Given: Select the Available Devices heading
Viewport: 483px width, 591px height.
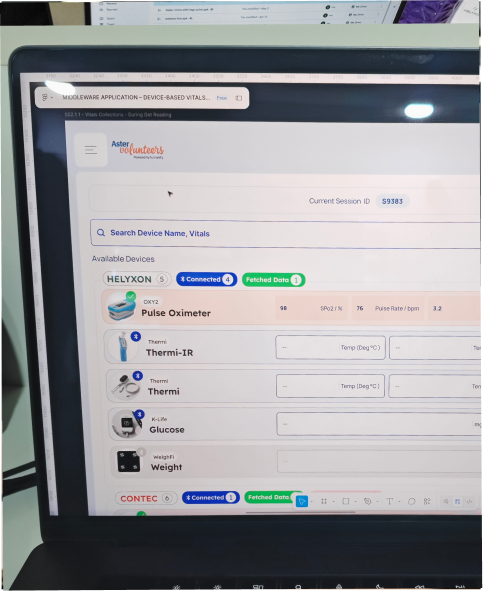Looking at the screenshot, I should point(123,259).
